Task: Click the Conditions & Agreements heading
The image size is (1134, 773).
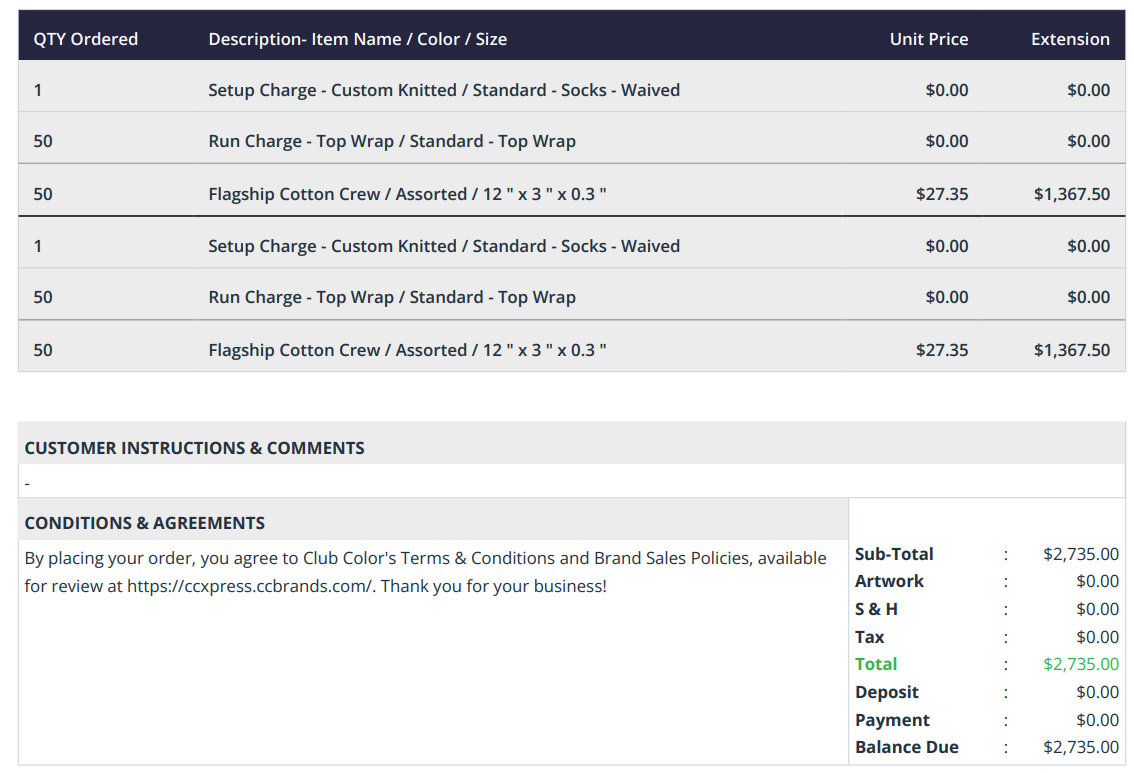Action: (x=145, y=524)
